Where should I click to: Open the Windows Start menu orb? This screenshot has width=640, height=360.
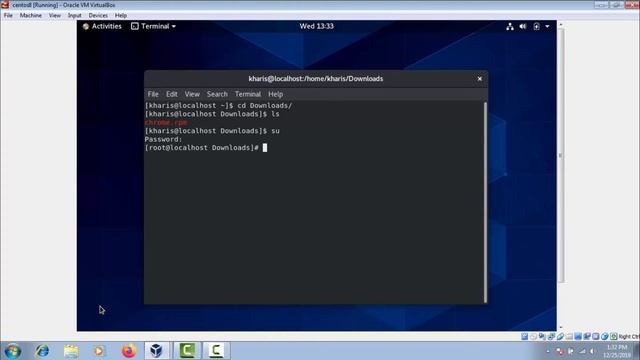(13, 351)
